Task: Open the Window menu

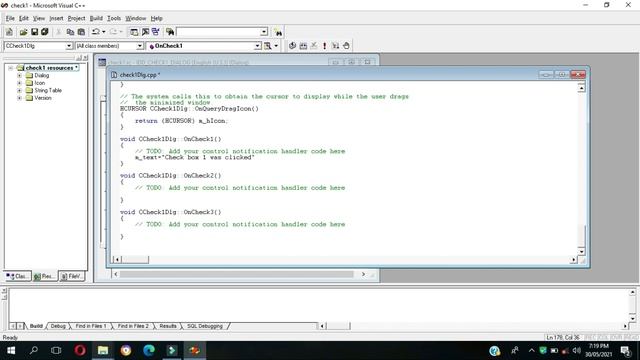Action: click(136, 18)
